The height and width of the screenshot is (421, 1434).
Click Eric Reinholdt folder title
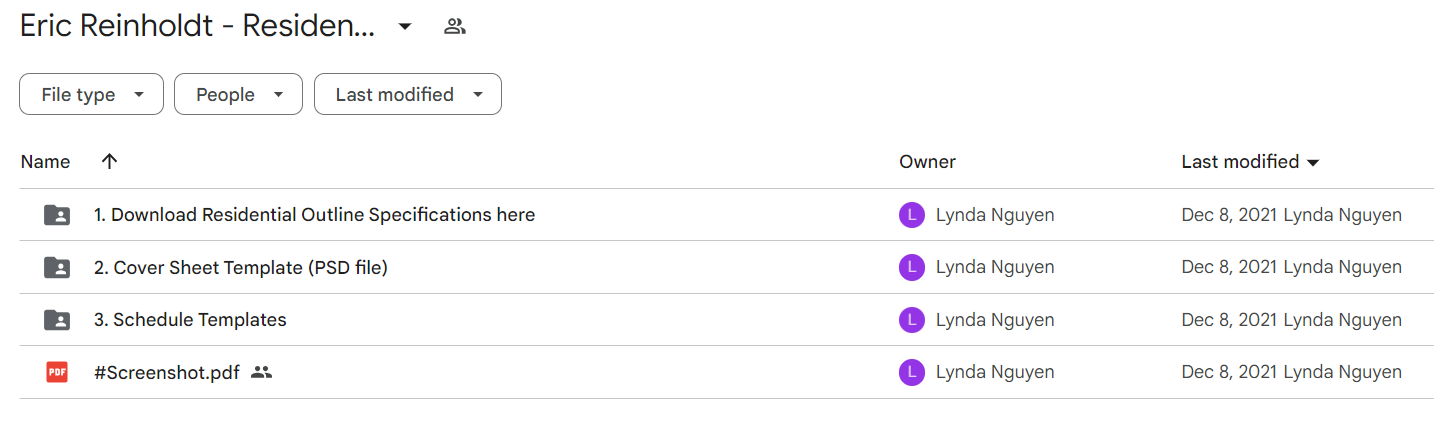click(198, 27)
